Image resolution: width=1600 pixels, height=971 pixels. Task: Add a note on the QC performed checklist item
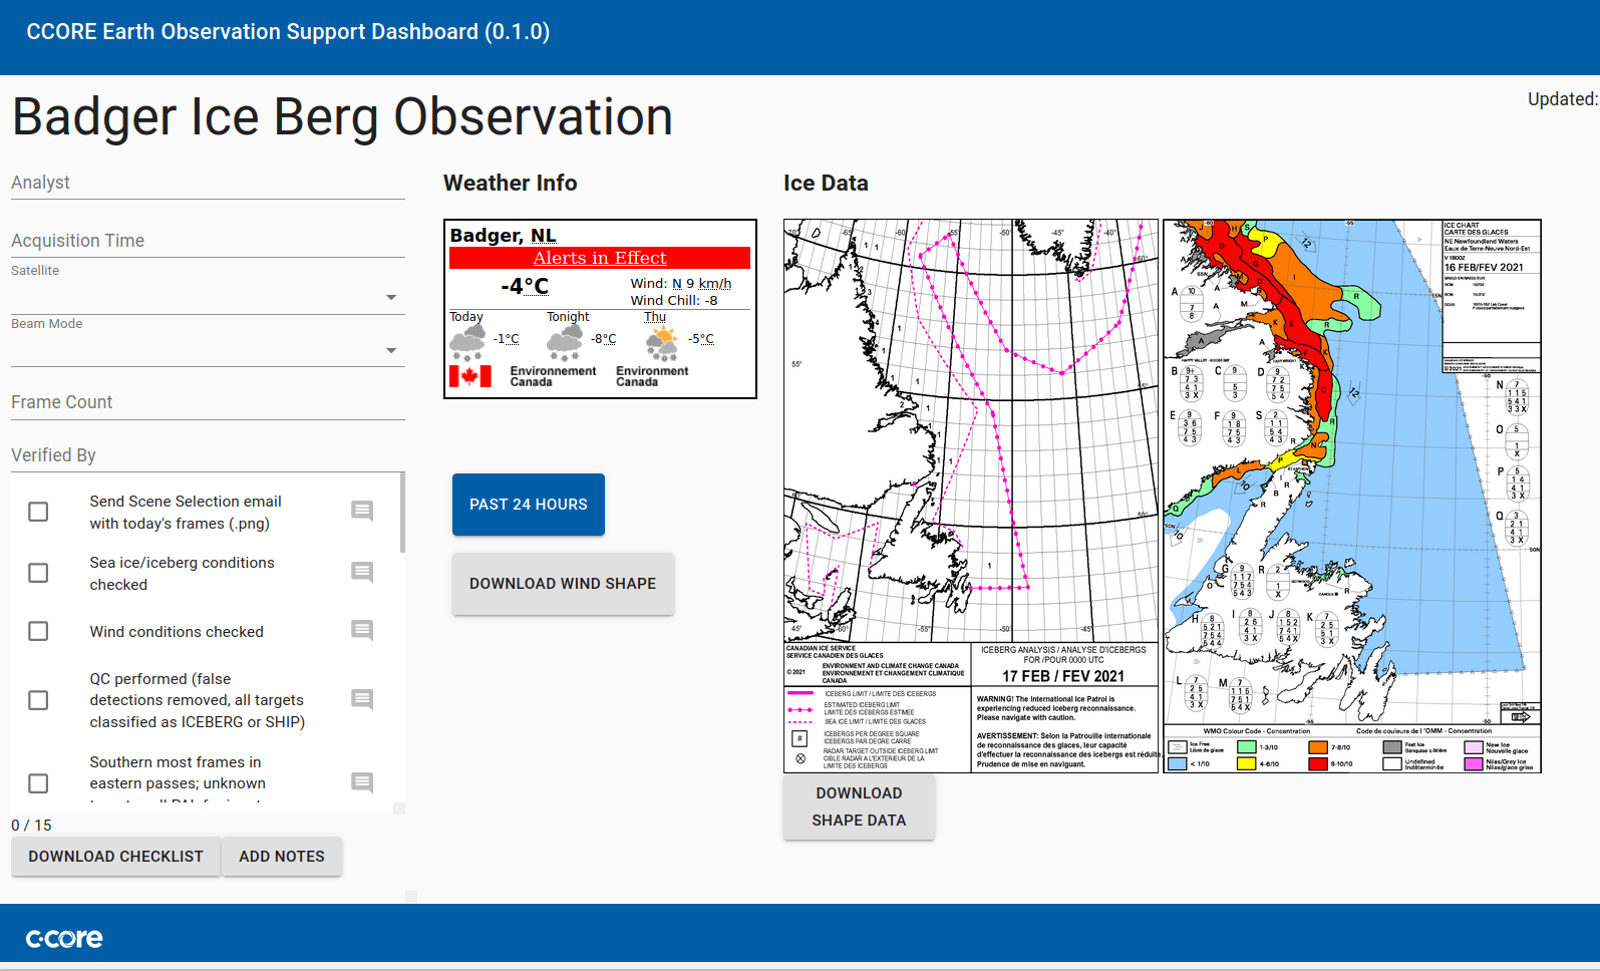click(x=361, y=700)
